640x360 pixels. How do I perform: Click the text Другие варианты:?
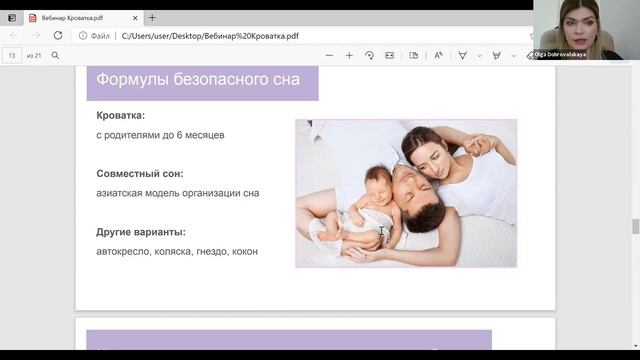141,232
